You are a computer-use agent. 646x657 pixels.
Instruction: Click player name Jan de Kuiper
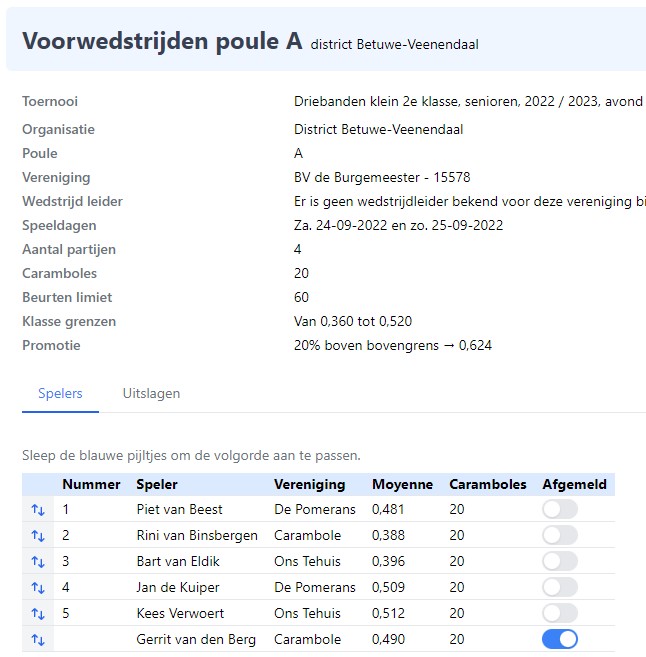(x=178, y=587)
